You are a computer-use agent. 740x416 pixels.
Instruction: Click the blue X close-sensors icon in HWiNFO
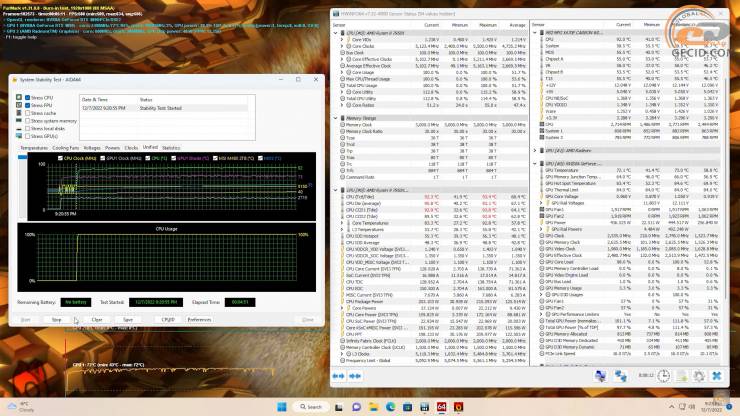(x=716, y=376)
